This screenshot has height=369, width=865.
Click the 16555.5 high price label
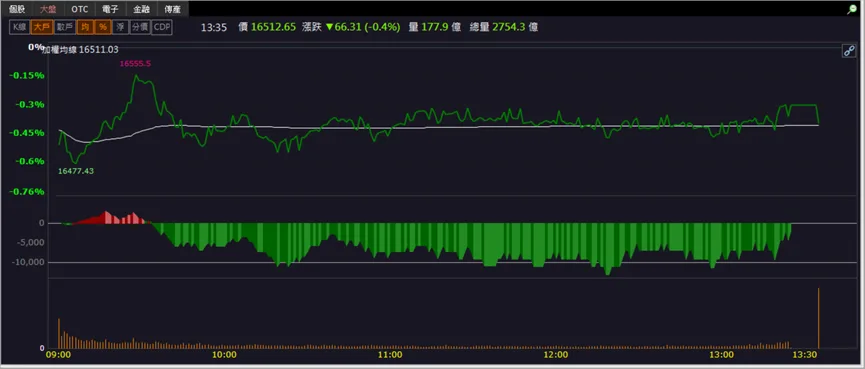pos(135,64)
